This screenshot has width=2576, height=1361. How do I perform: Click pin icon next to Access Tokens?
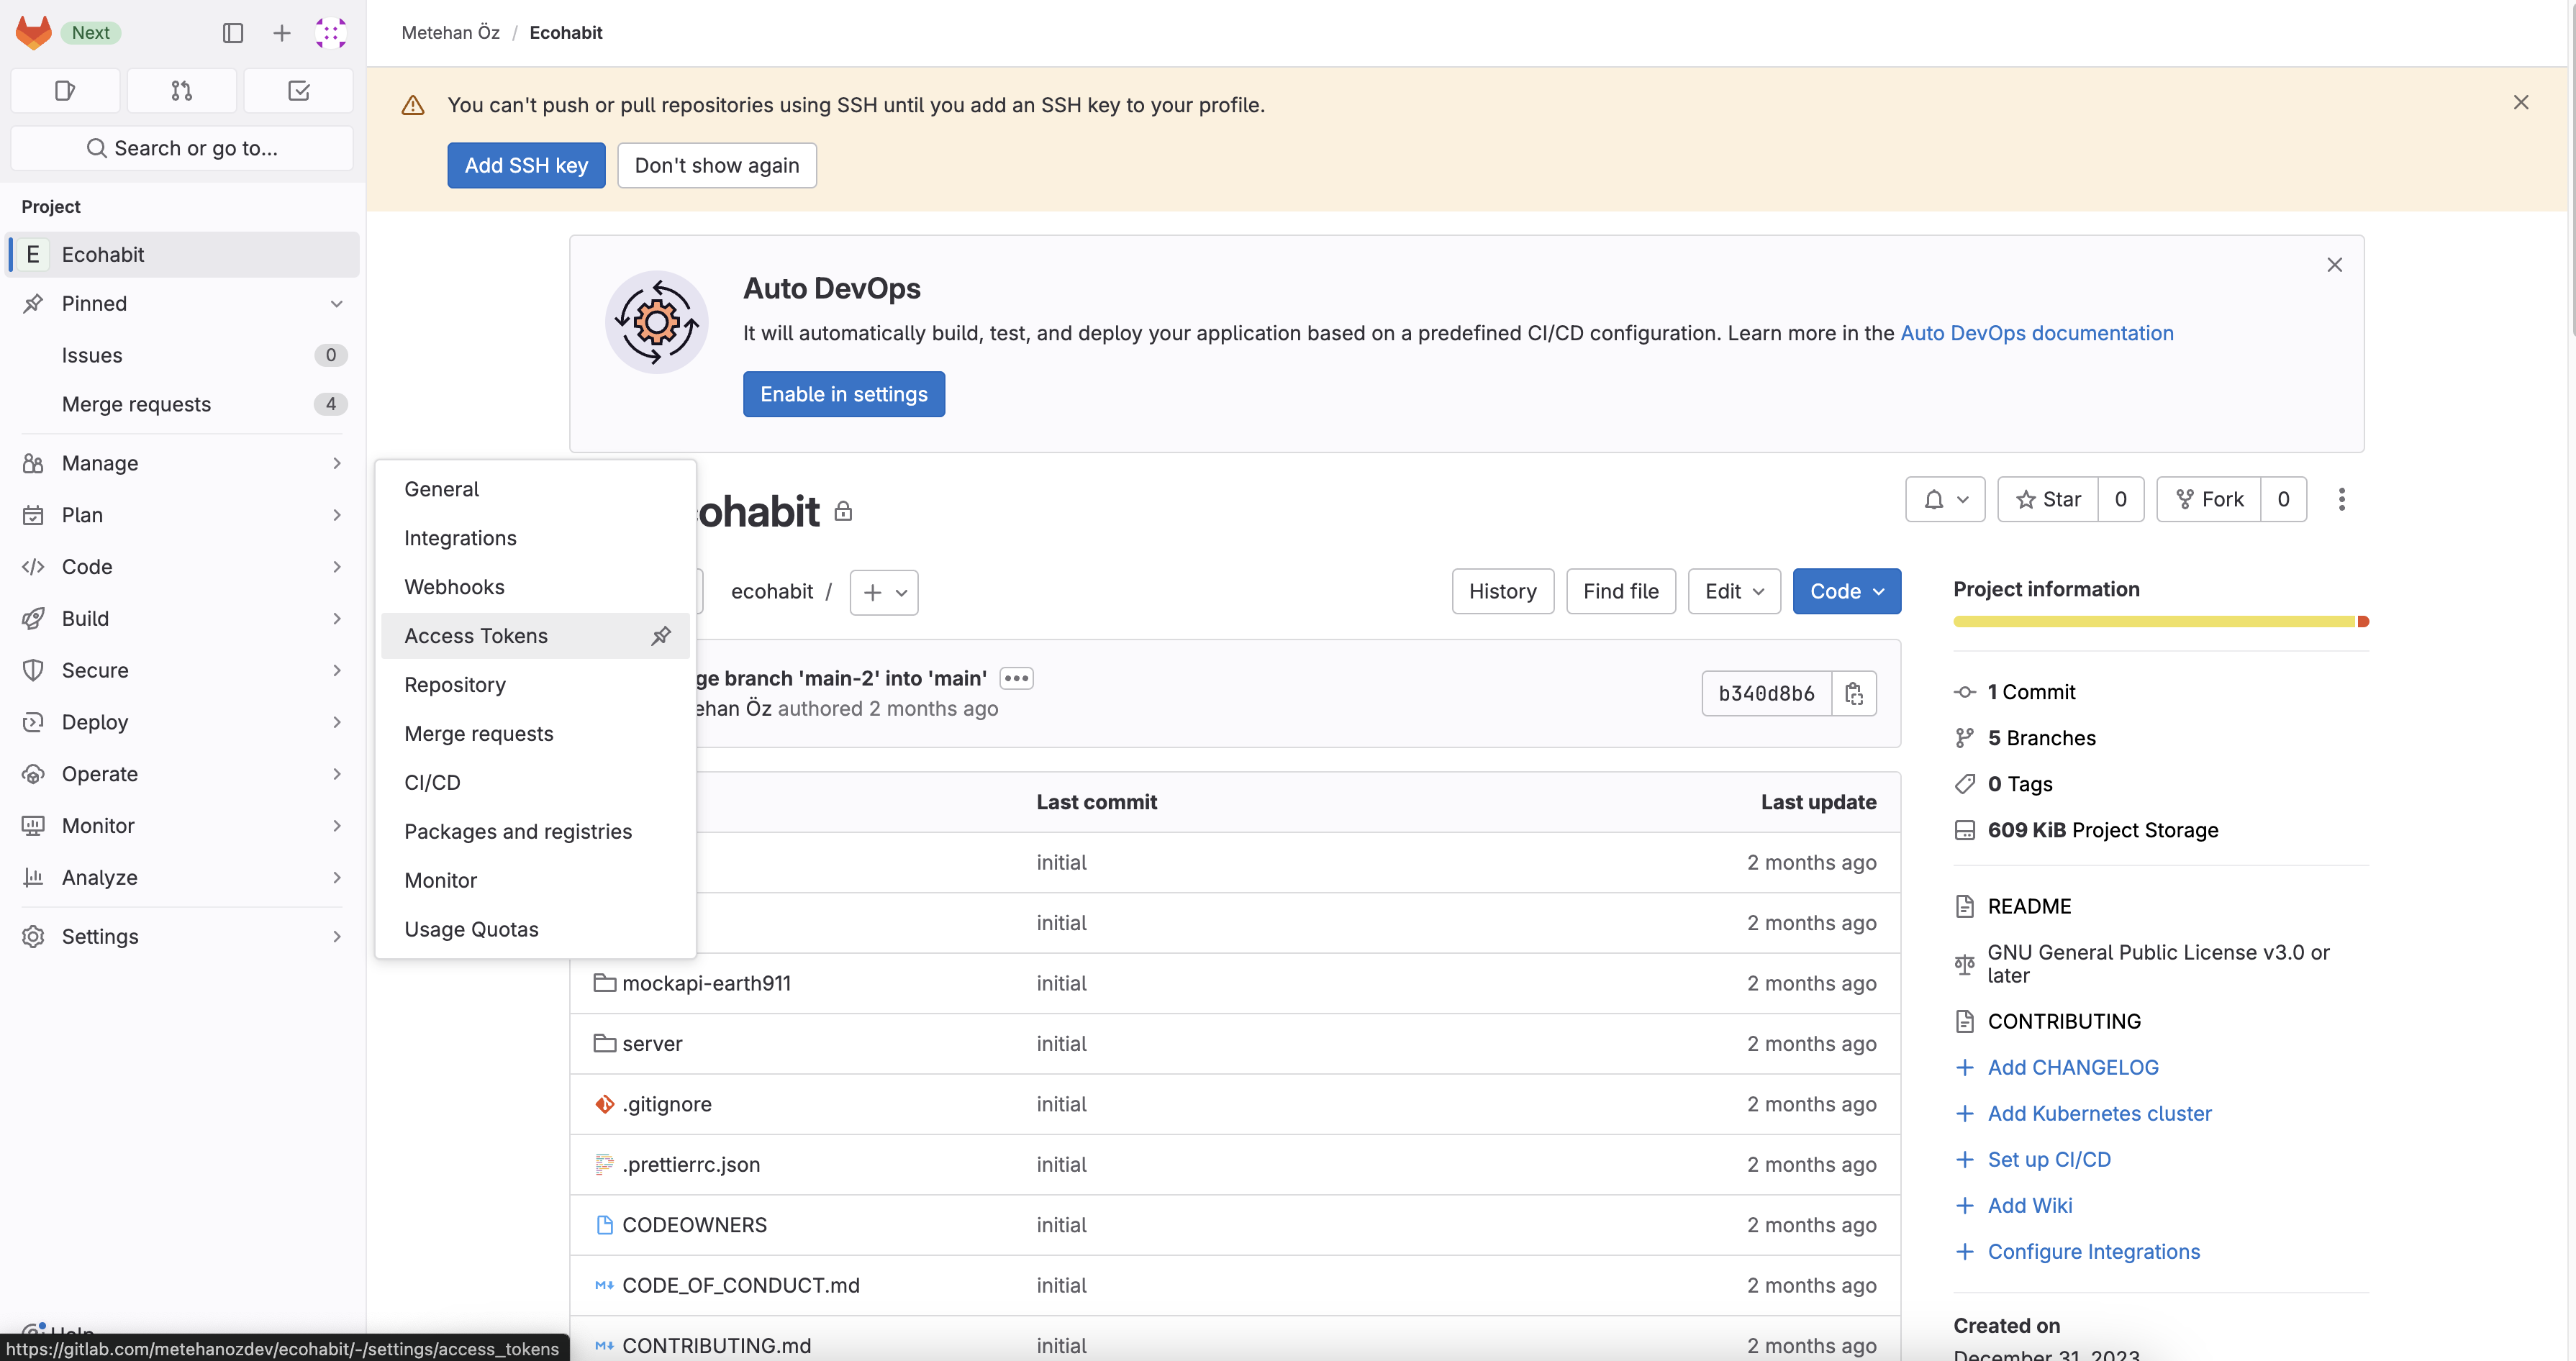(x=661, y=636)
